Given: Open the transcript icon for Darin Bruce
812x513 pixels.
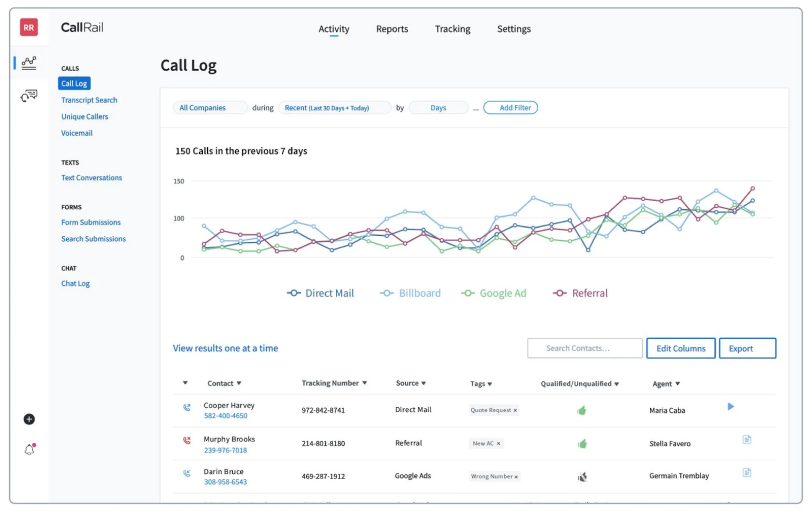Looking at the screenshot, I should pyautogui.click(x=746, y=472).
